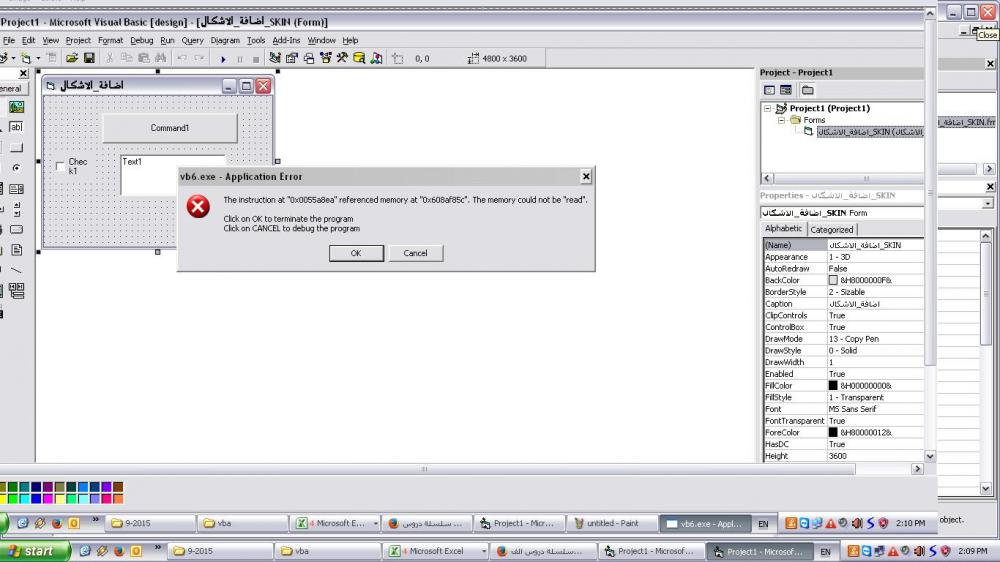Viewport: 1000px width, 562px height.
Task: Click View Object in Project panel
Action: point(786,90)
